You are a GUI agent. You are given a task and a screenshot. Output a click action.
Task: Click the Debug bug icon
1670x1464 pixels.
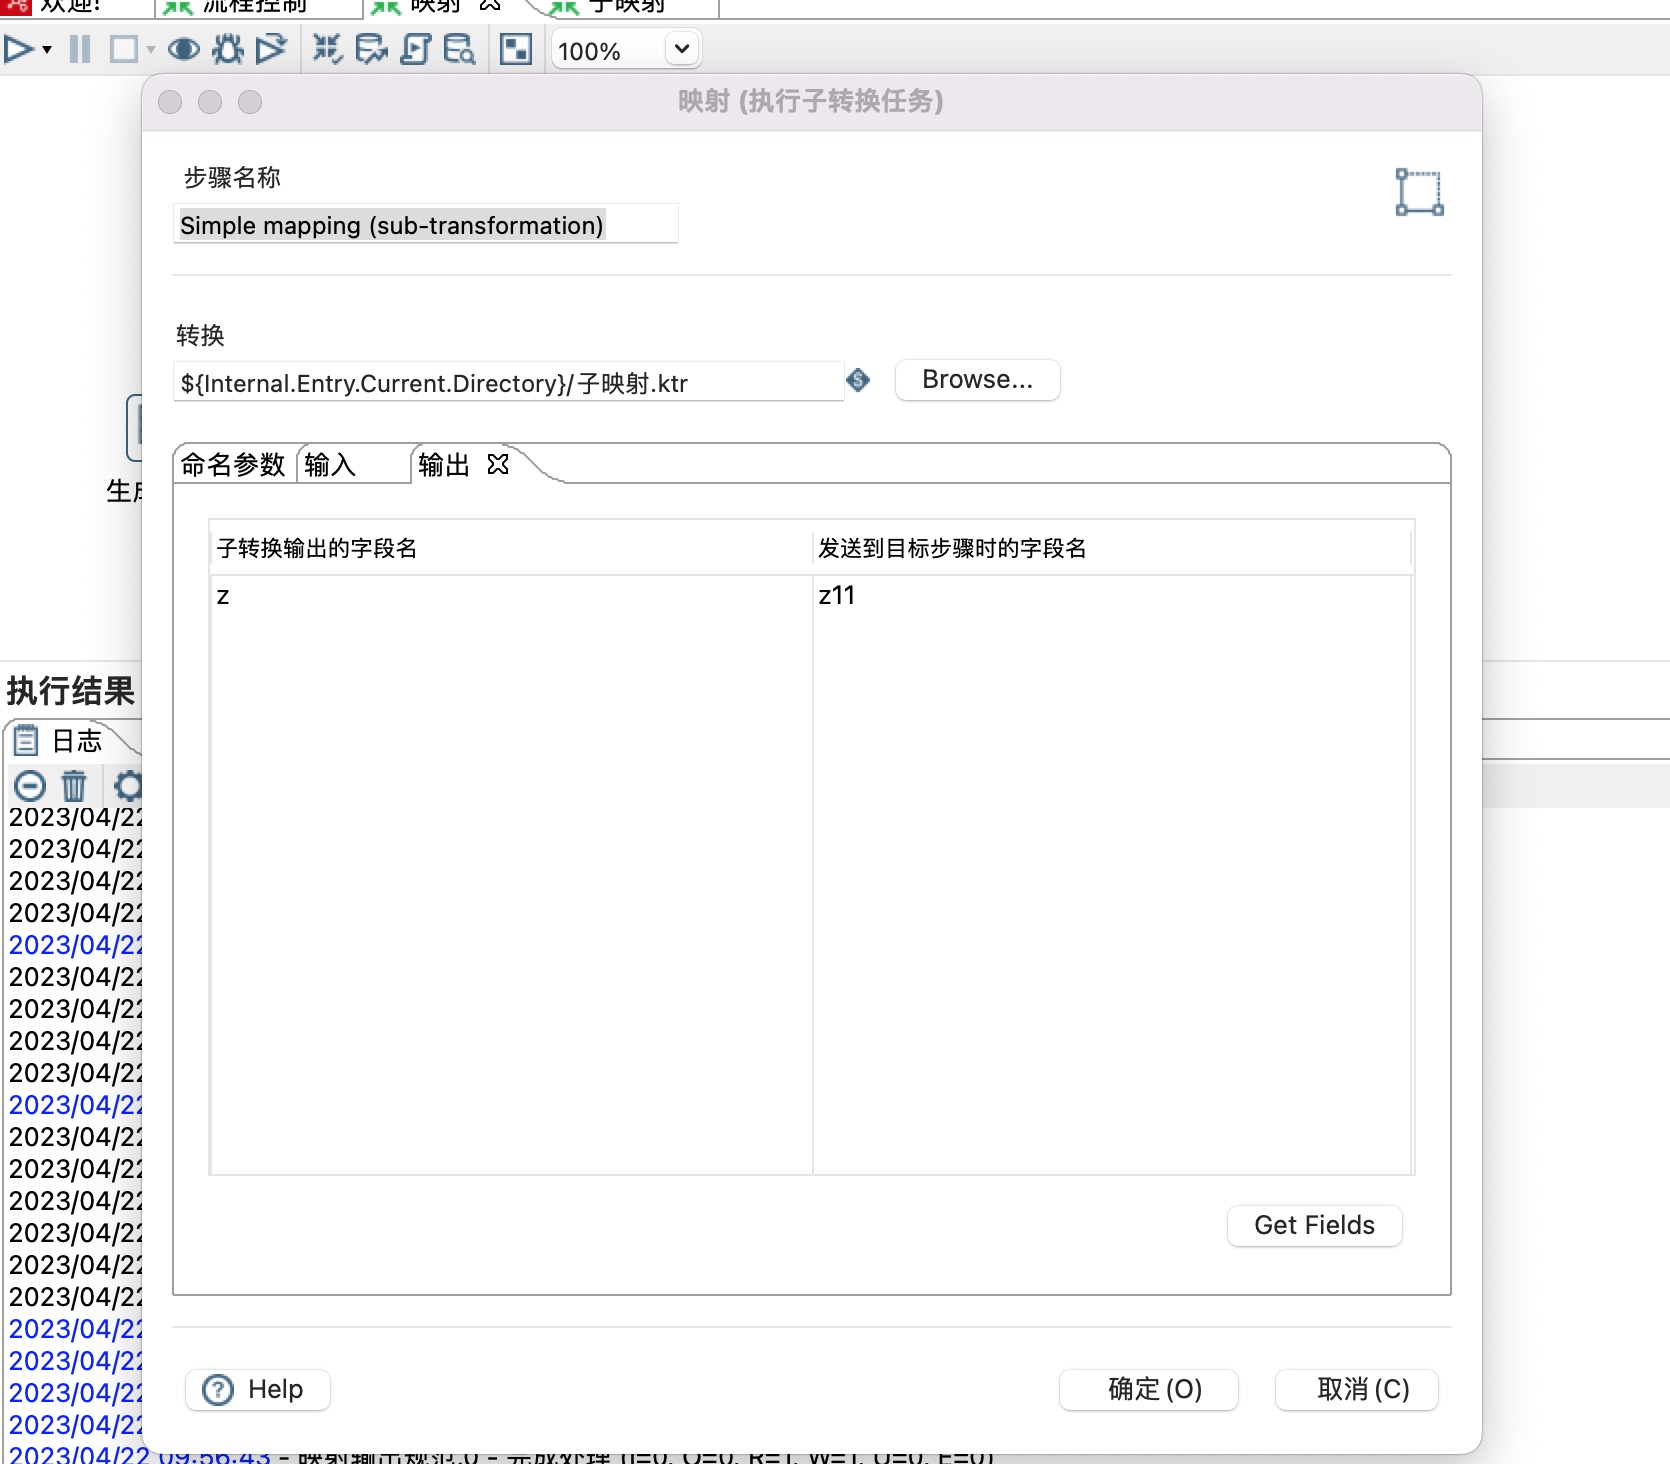tap(228, 49)
